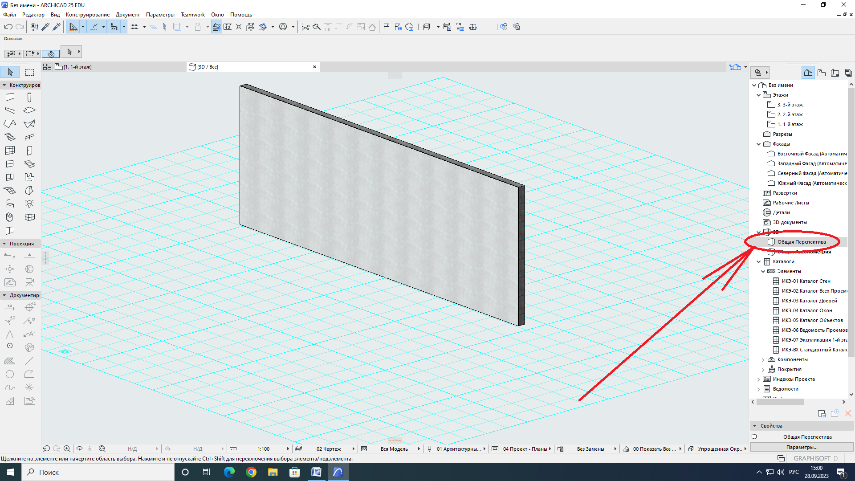The height and width of the screenshot is (481, 855).
Task: Open the Файл menu
Action: pyautogui.click(x=10, y=15)
